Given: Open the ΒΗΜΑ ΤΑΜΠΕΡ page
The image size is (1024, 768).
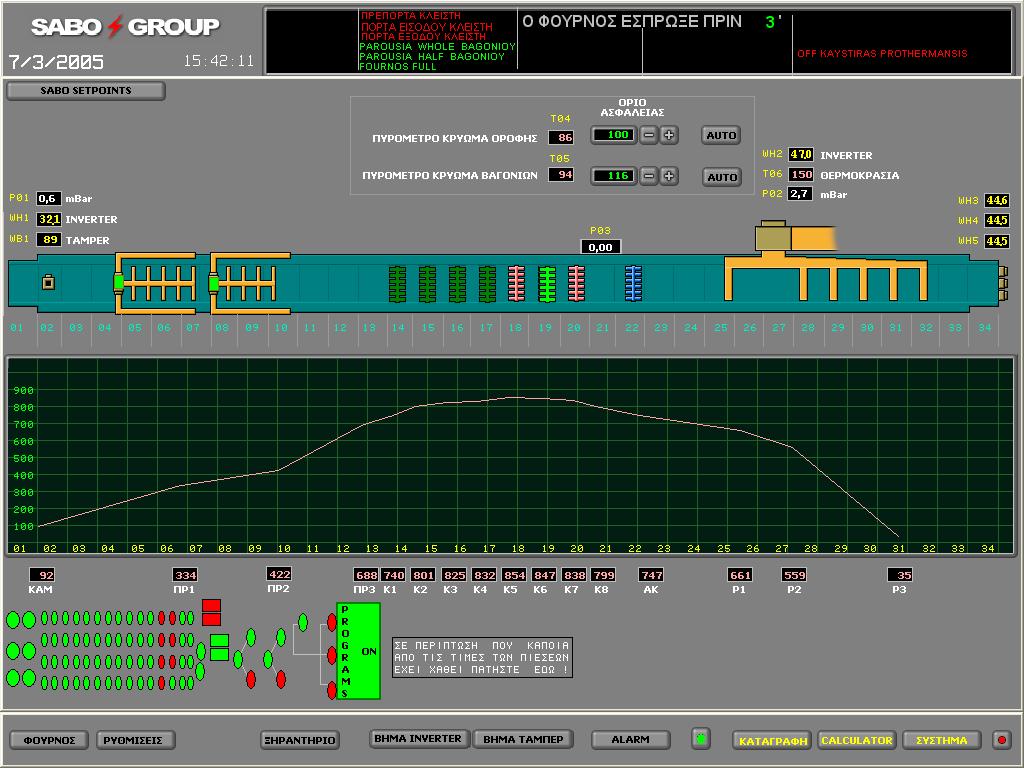Looking at the screenshot, I should (x=523, y=739).
